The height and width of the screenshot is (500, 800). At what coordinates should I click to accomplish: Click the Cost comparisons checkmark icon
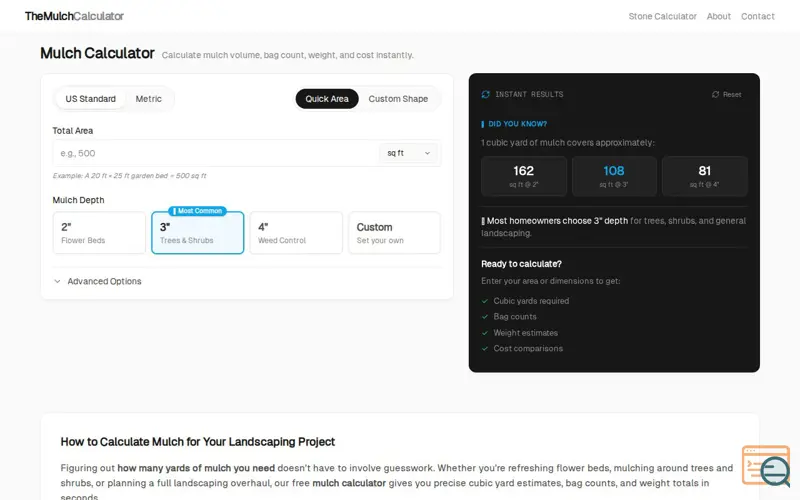click(x=485, y=348)
